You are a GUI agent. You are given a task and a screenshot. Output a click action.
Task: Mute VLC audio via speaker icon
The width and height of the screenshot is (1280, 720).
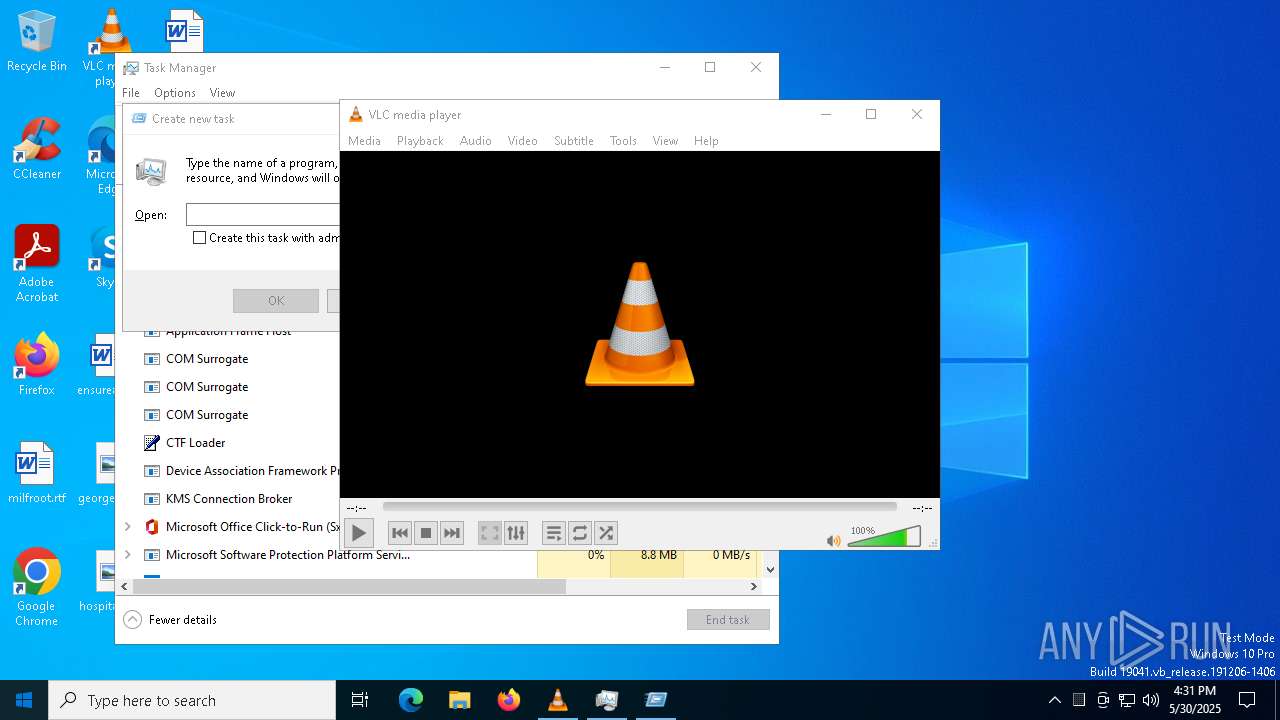(833, 540)
